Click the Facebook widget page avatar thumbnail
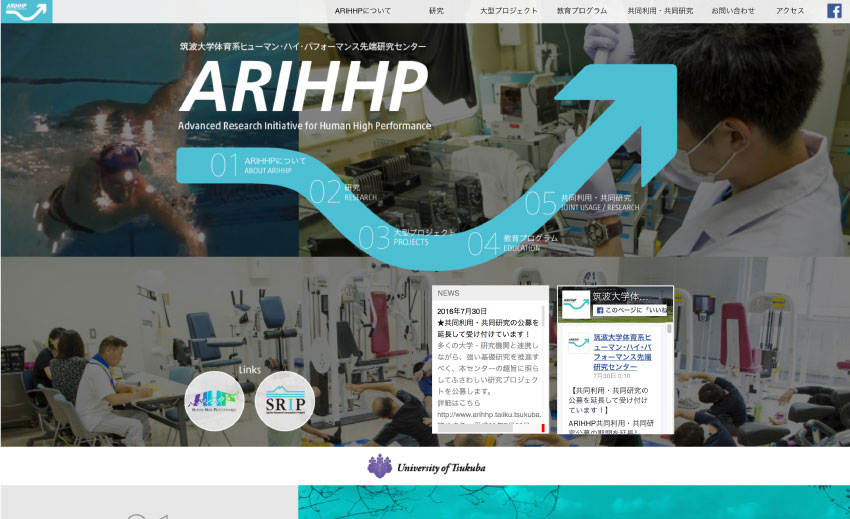The width and height of the screenshot is (850, 519). pos(576,305)
